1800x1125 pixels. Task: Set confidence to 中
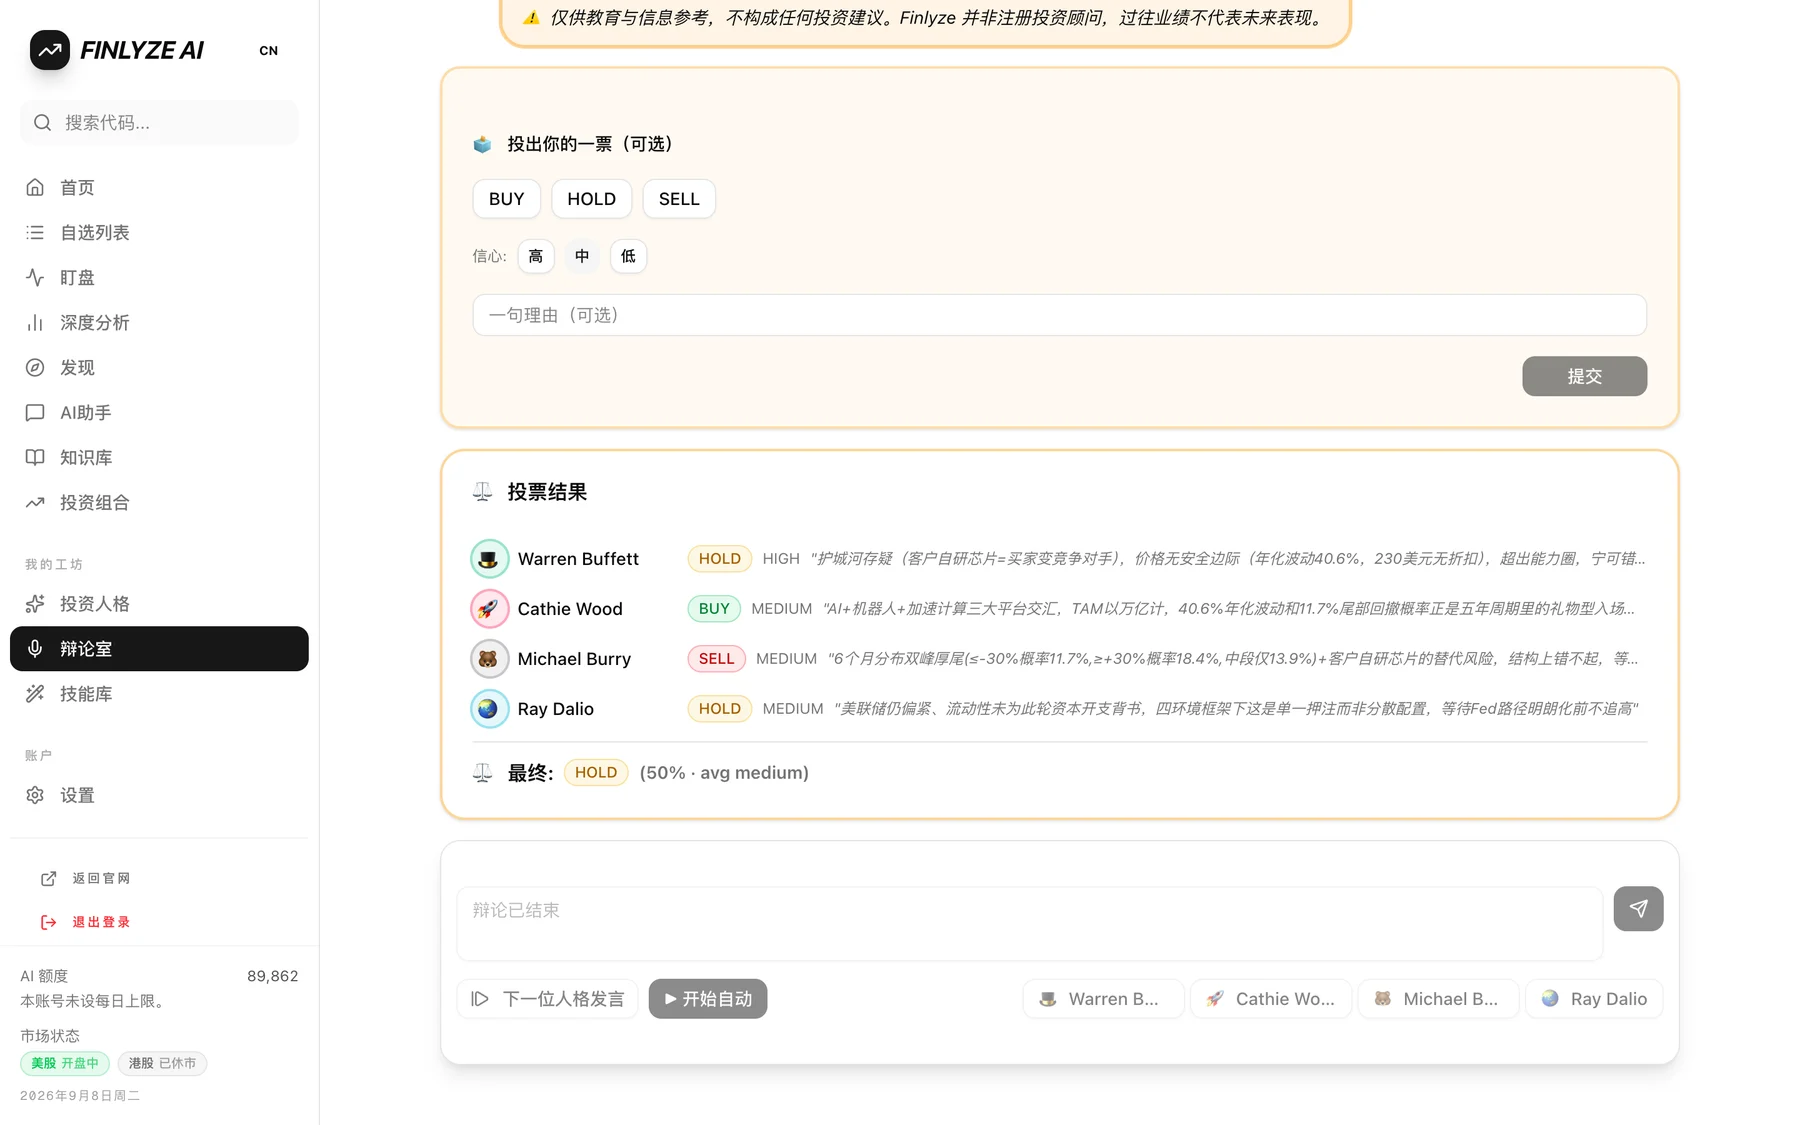[582, 256]
